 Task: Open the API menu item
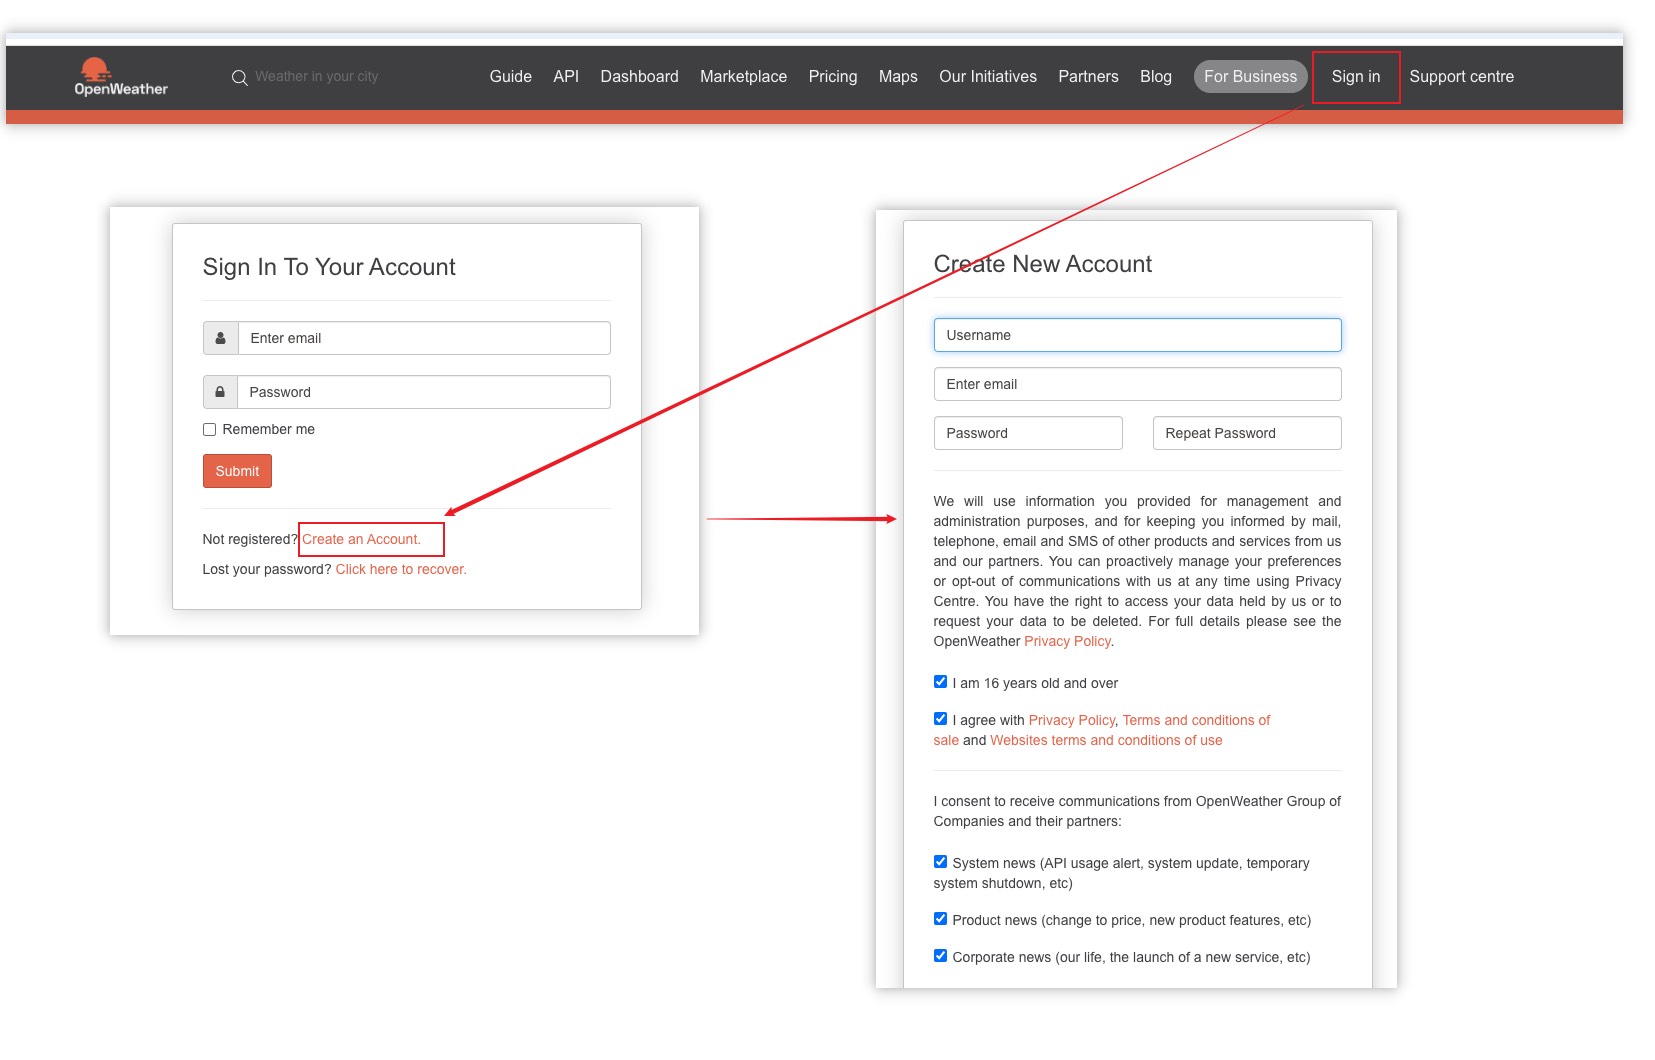coord(566,76)
